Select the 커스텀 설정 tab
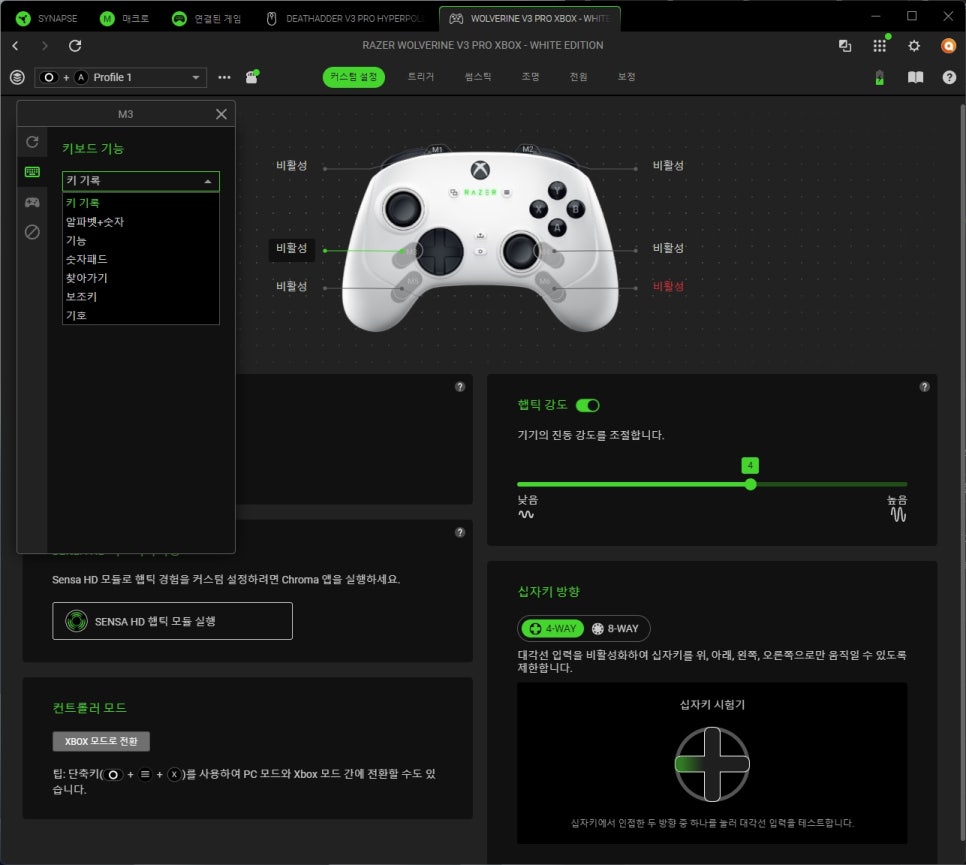 (353, 77)
